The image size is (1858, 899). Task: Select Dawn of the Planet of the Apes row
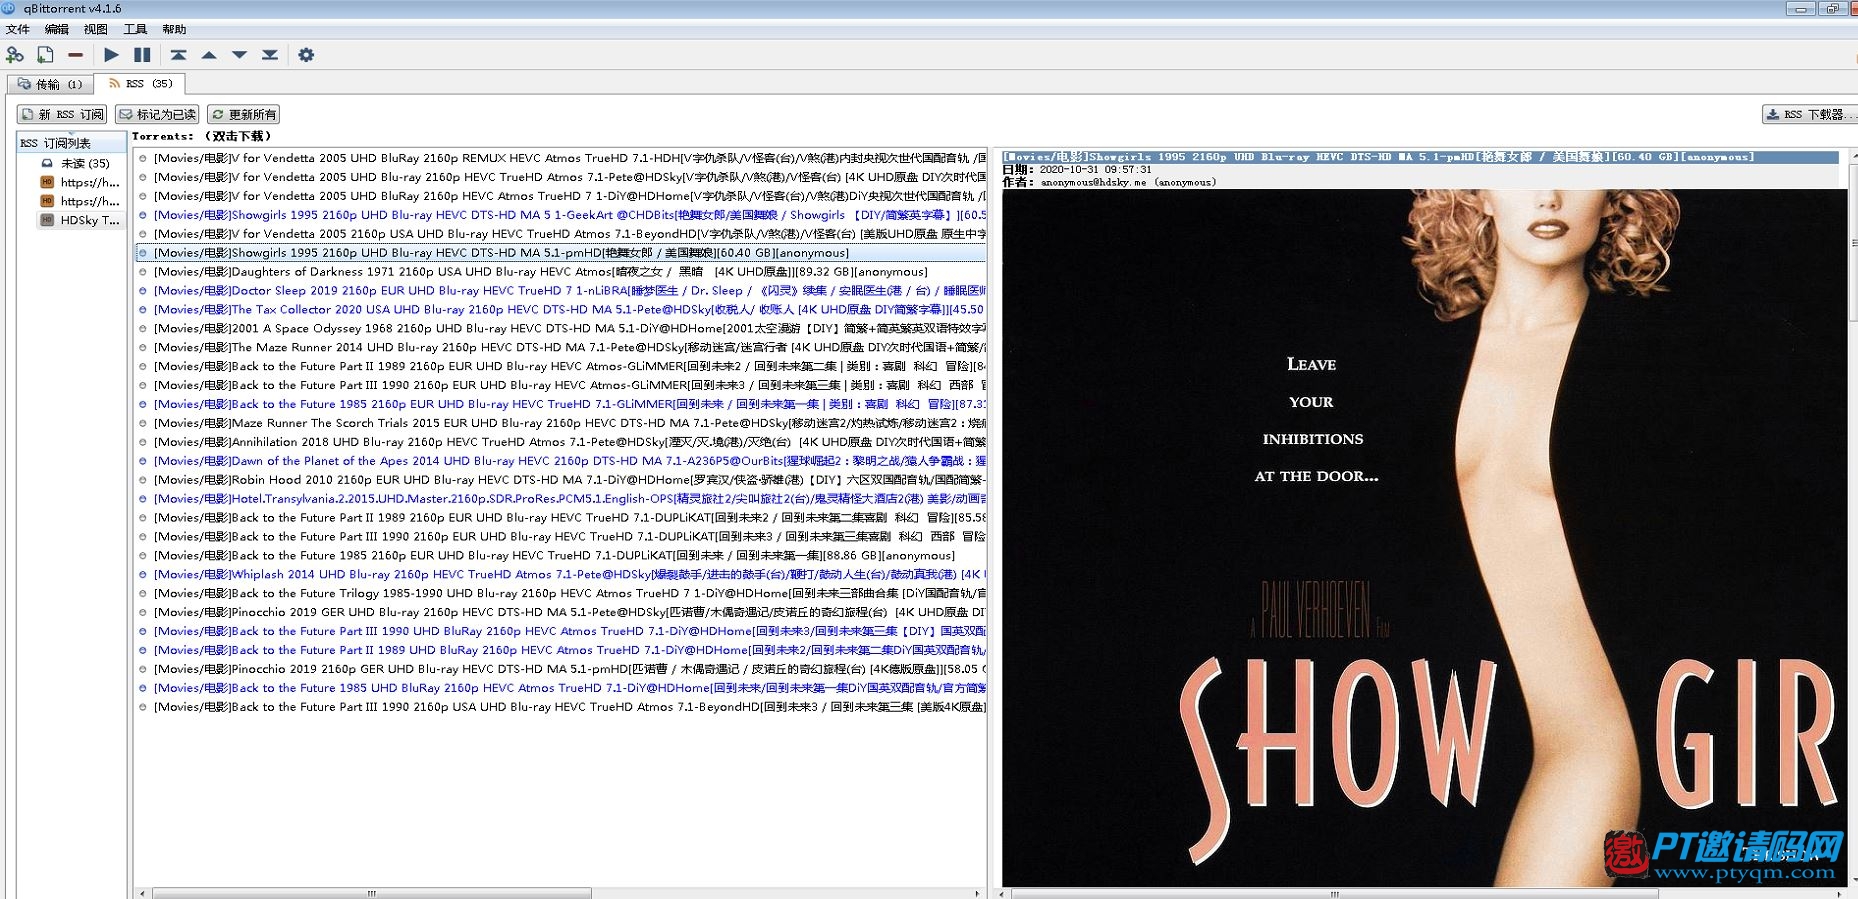pyautogui.click(x=561, y=461)
